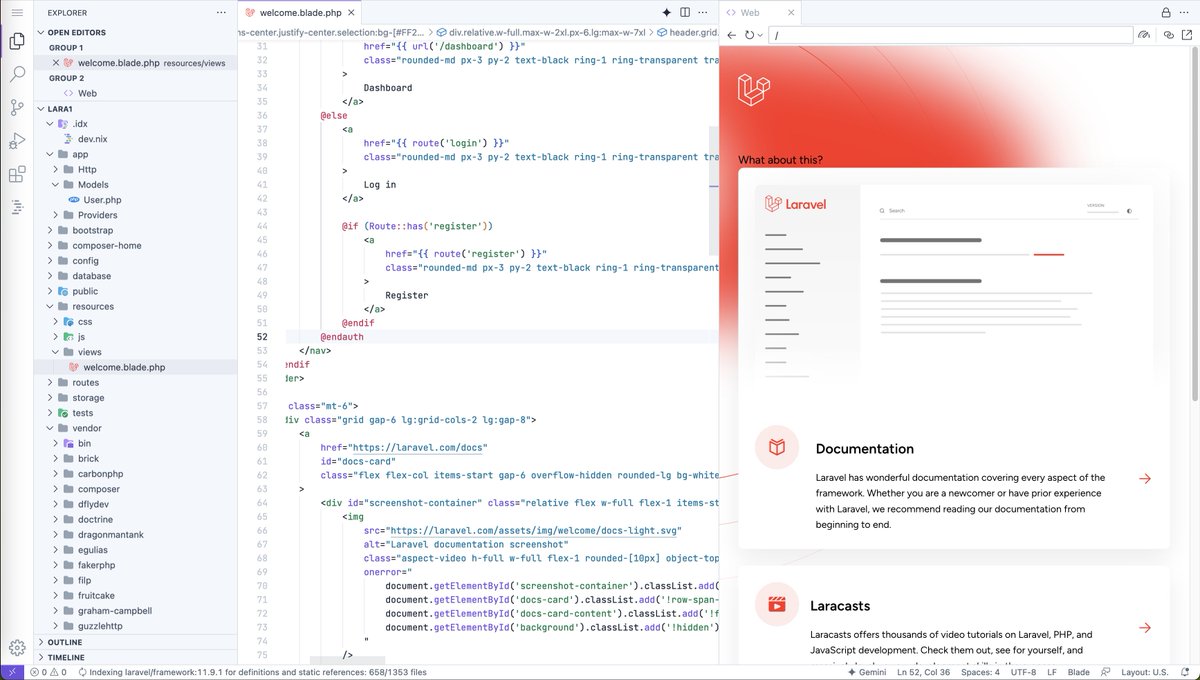
Task: Open the preview in a new window
Action: coord(1187,35)
